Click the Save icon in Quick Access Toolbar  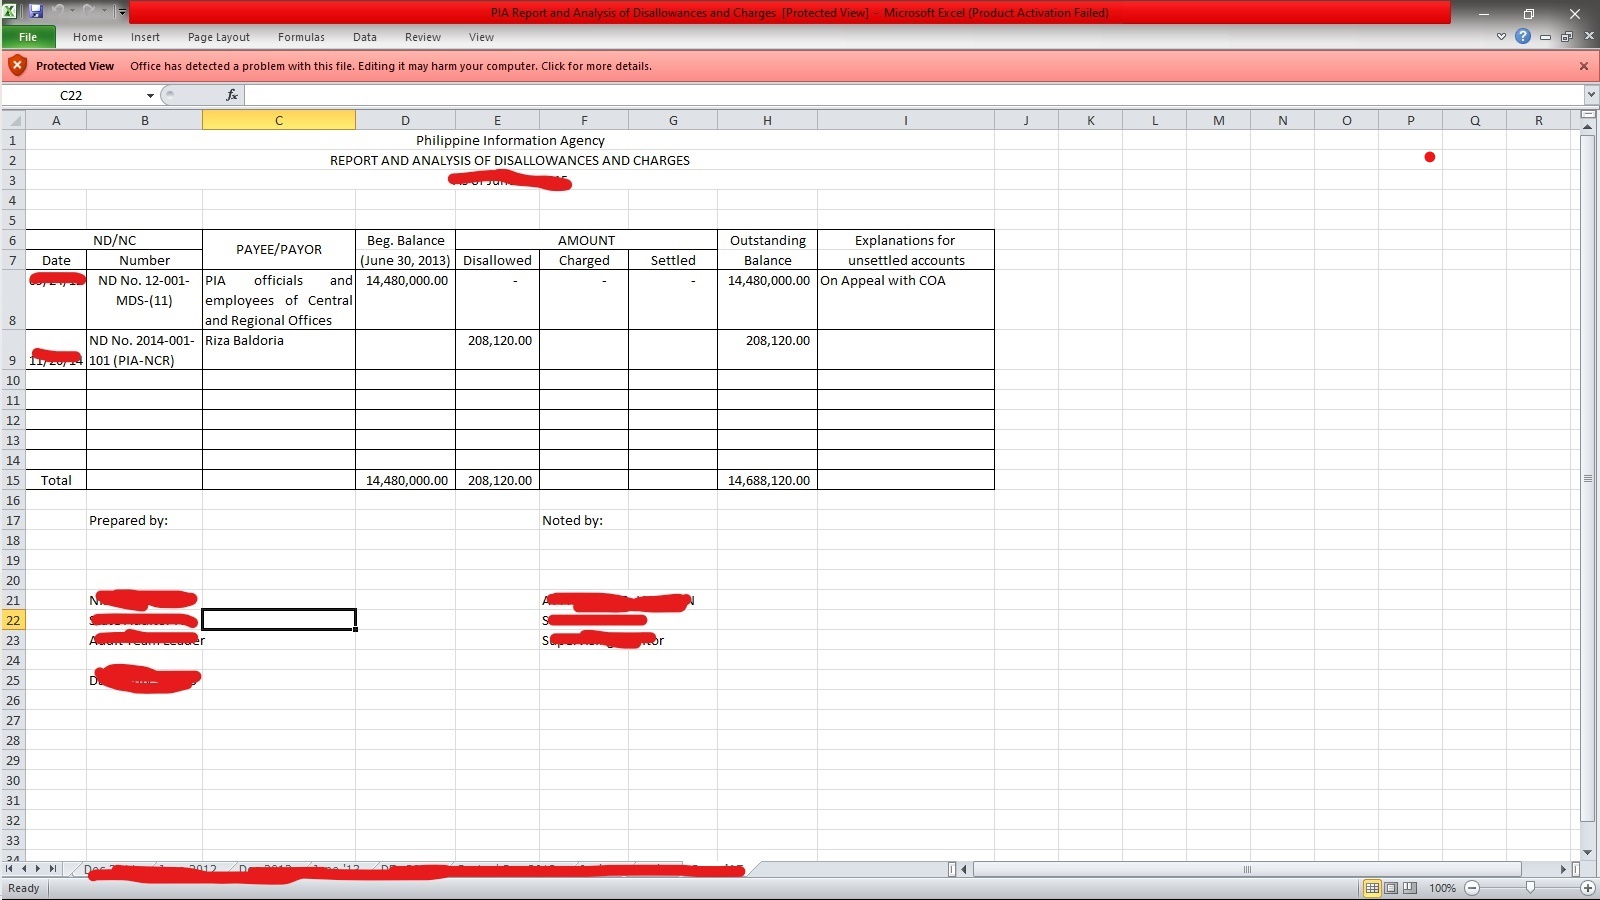click(x=36, y=12)
